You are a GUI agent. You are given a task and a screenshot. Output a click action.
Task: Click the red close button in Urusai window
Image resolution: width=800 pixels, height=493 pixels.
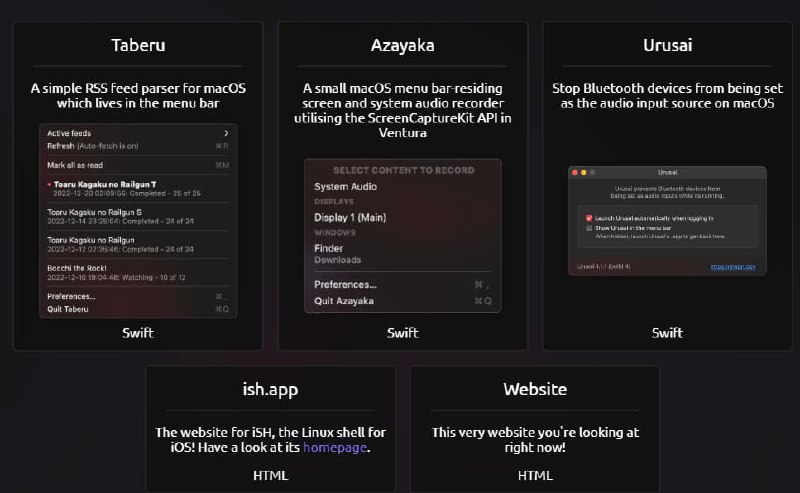coord(575,173)
